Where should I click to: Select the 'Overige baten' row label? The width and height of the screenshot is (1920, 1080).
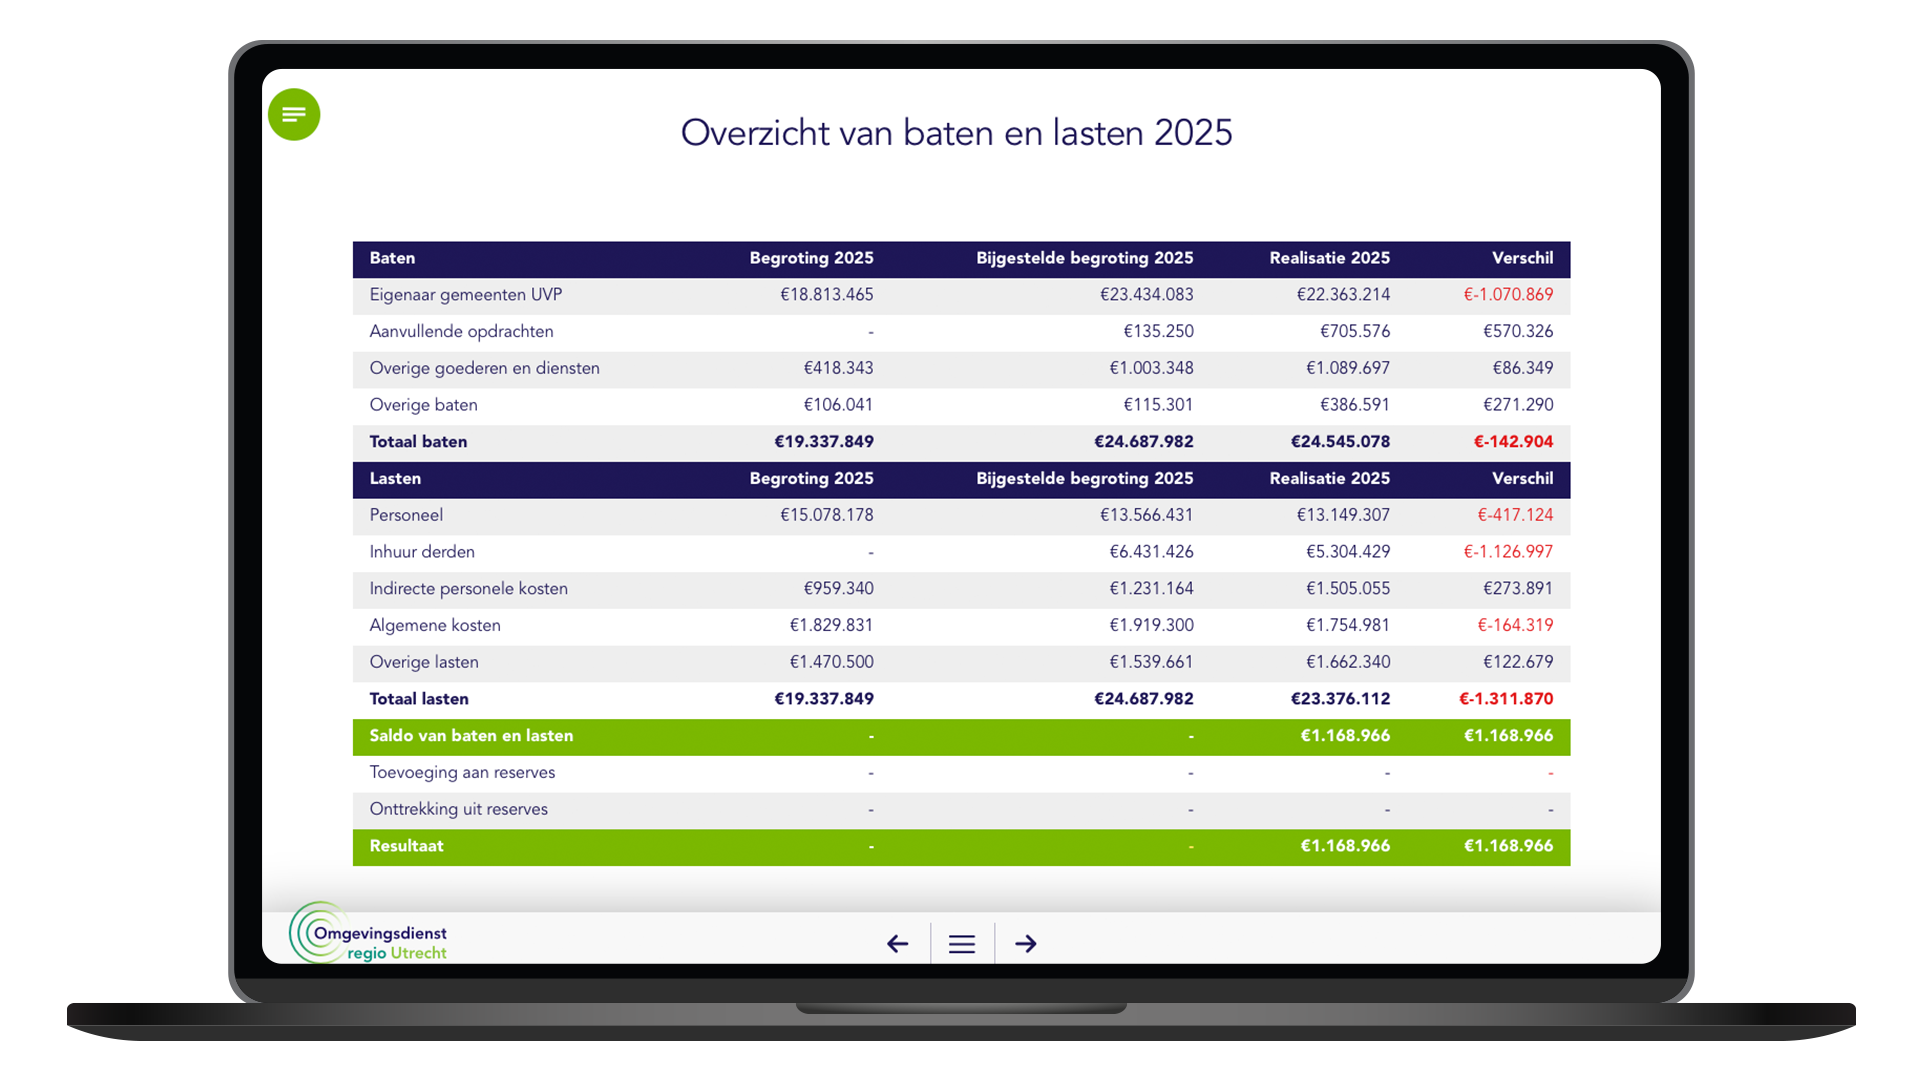[424, 405]
